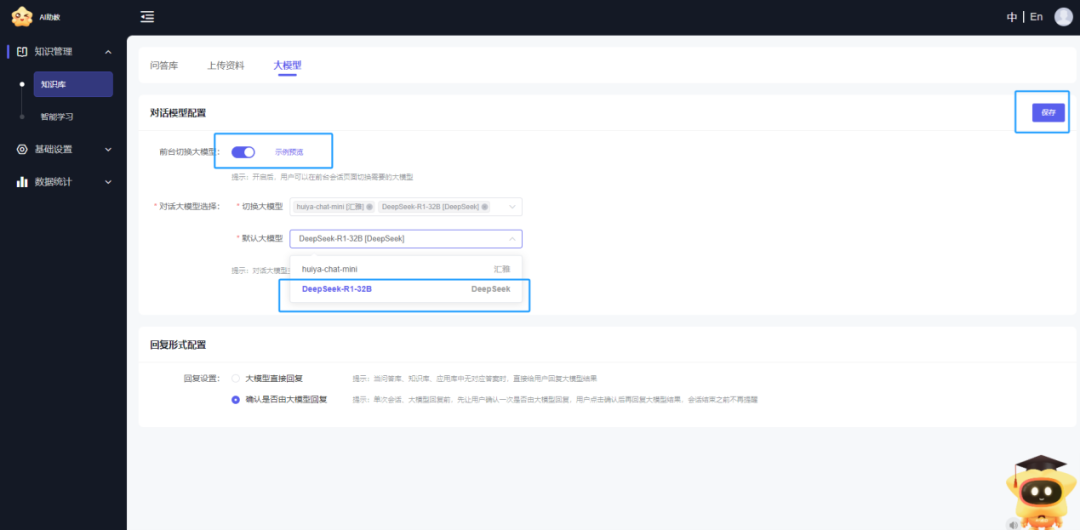Click the sidebar collapse hamburger icon
The image size is (1080, 530).
(x=147, y=17)
